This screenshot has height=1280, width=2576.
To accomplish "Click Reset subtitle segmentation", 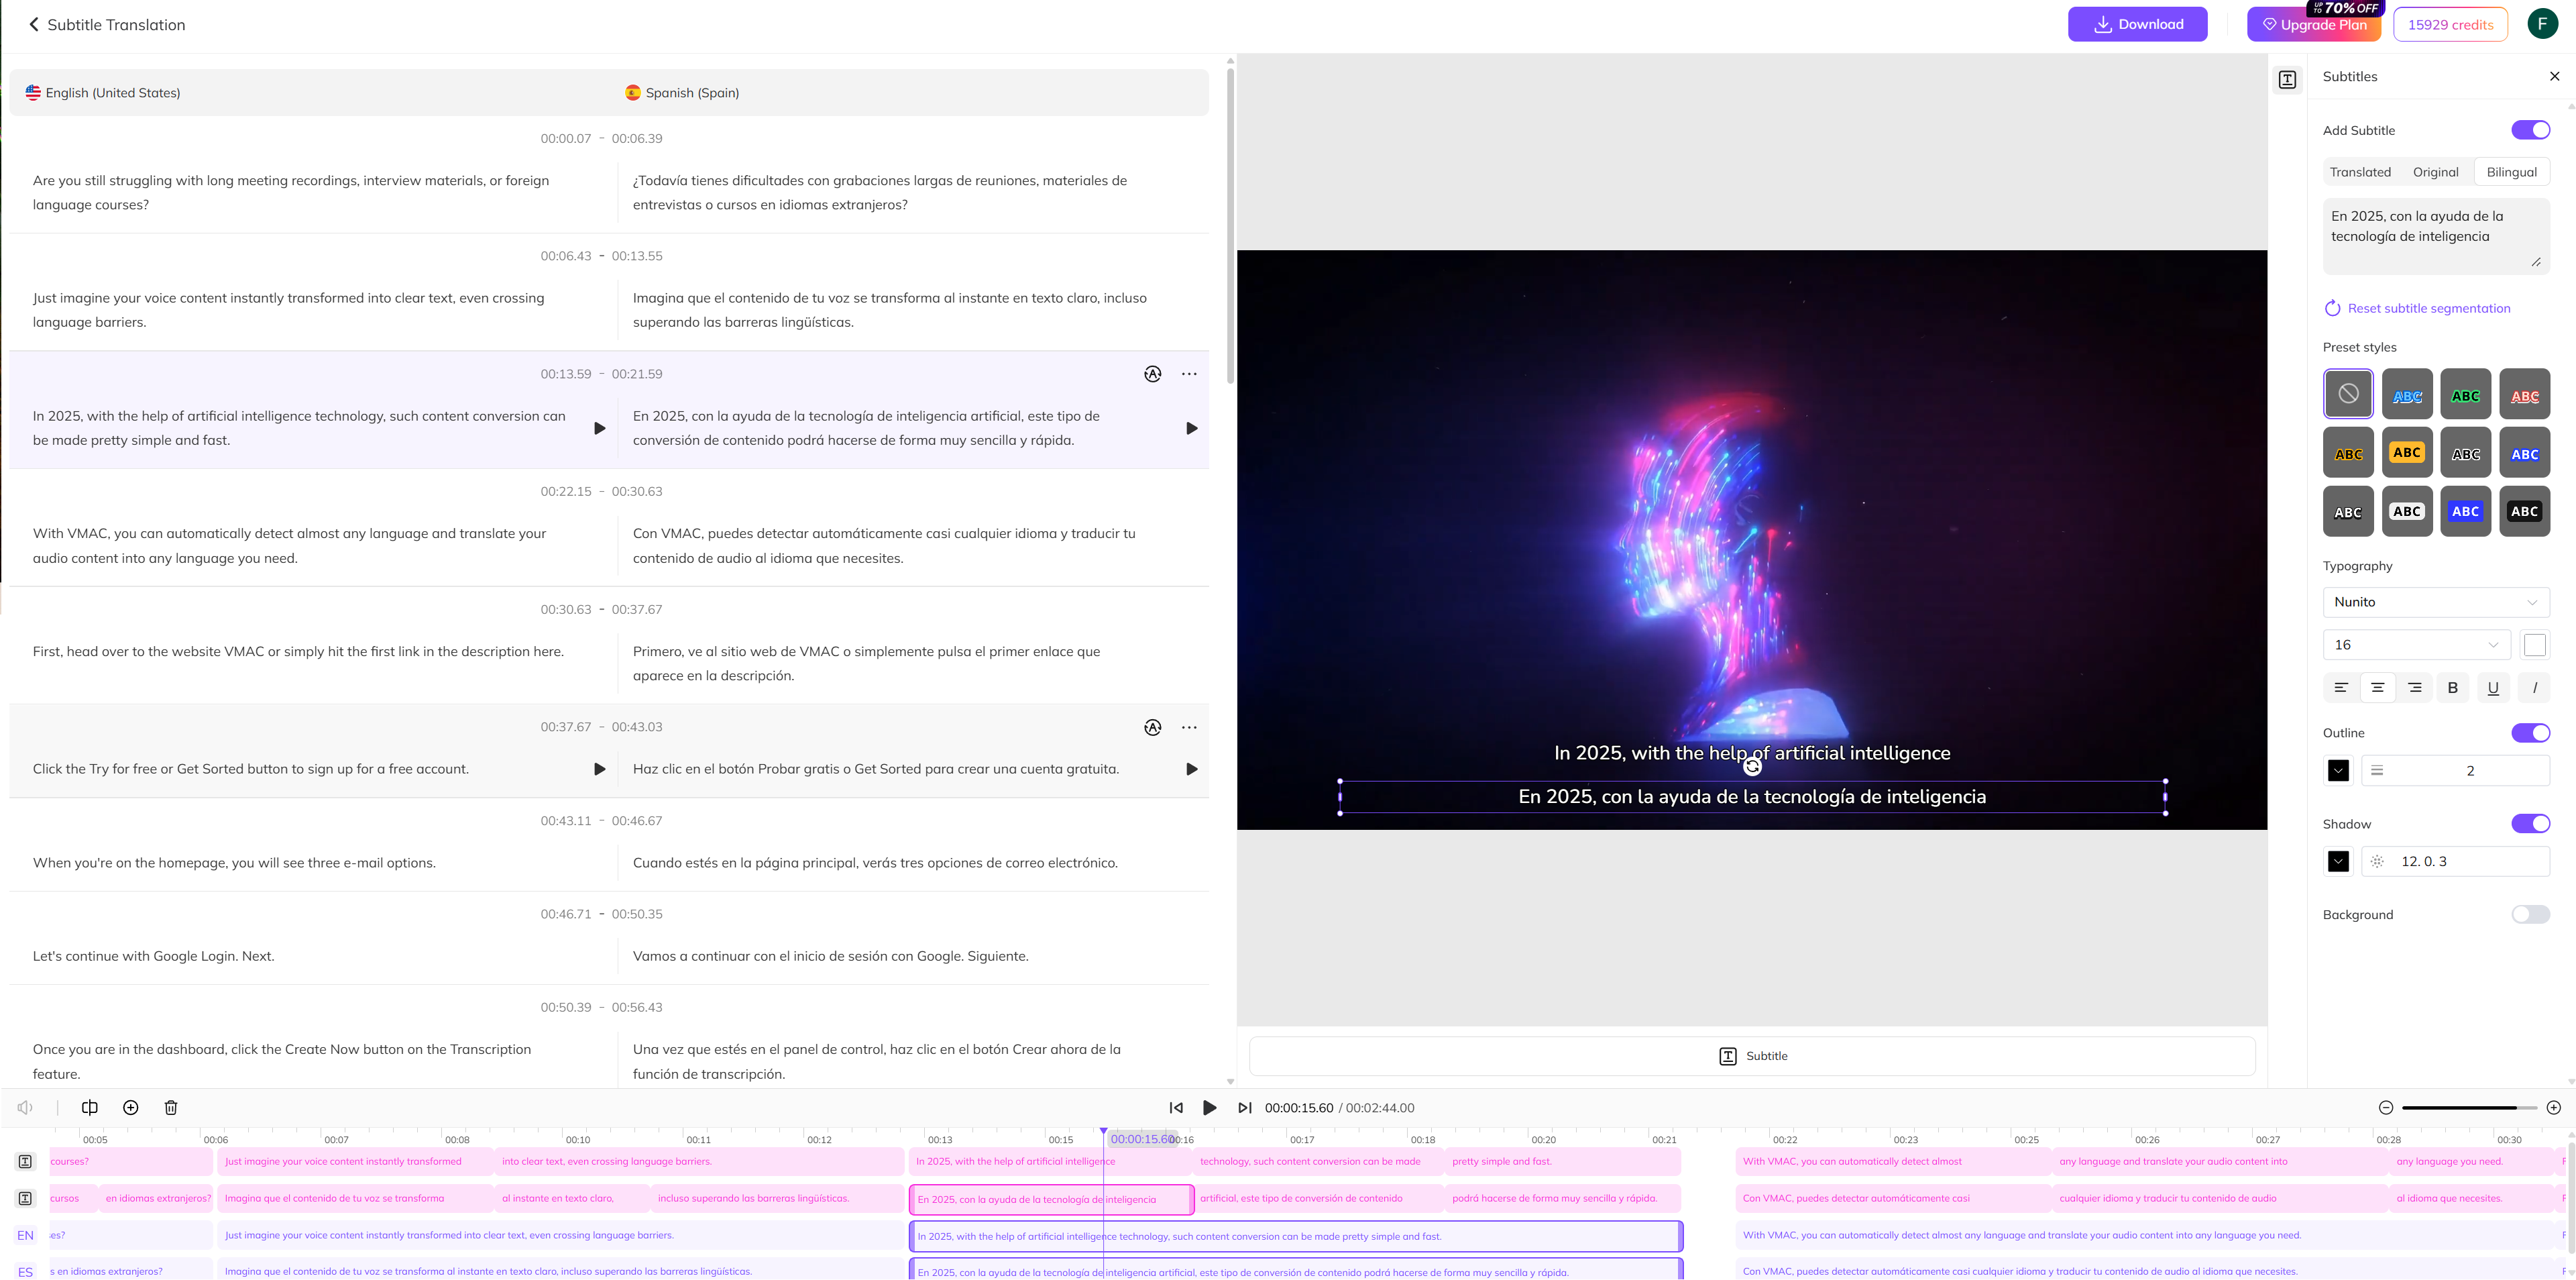I will [x=2429, y=308].
